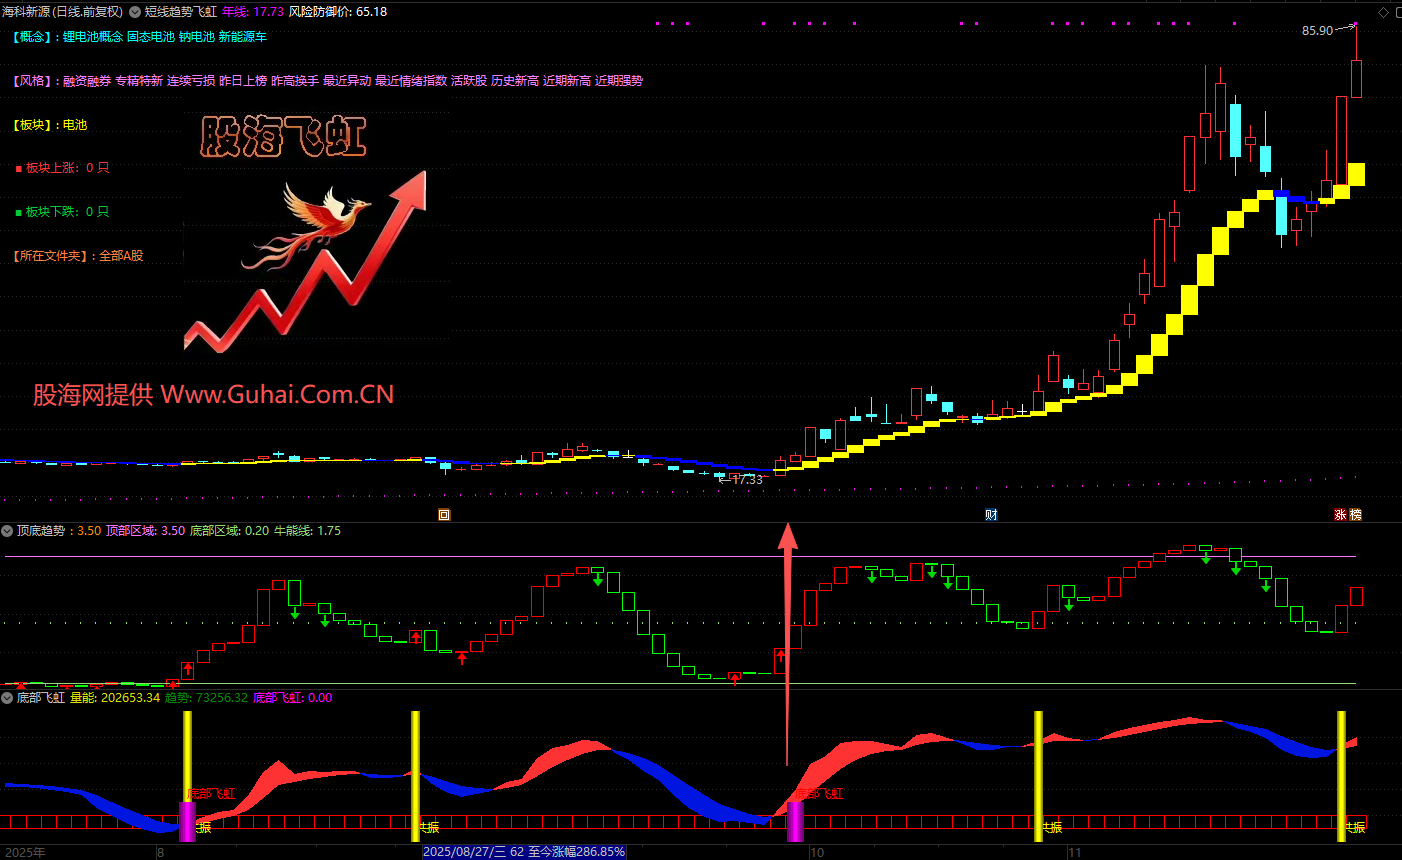This screenshot has width=1402, height=860.
Task: Click the 17.33 low price label
Action: (746, 480)
